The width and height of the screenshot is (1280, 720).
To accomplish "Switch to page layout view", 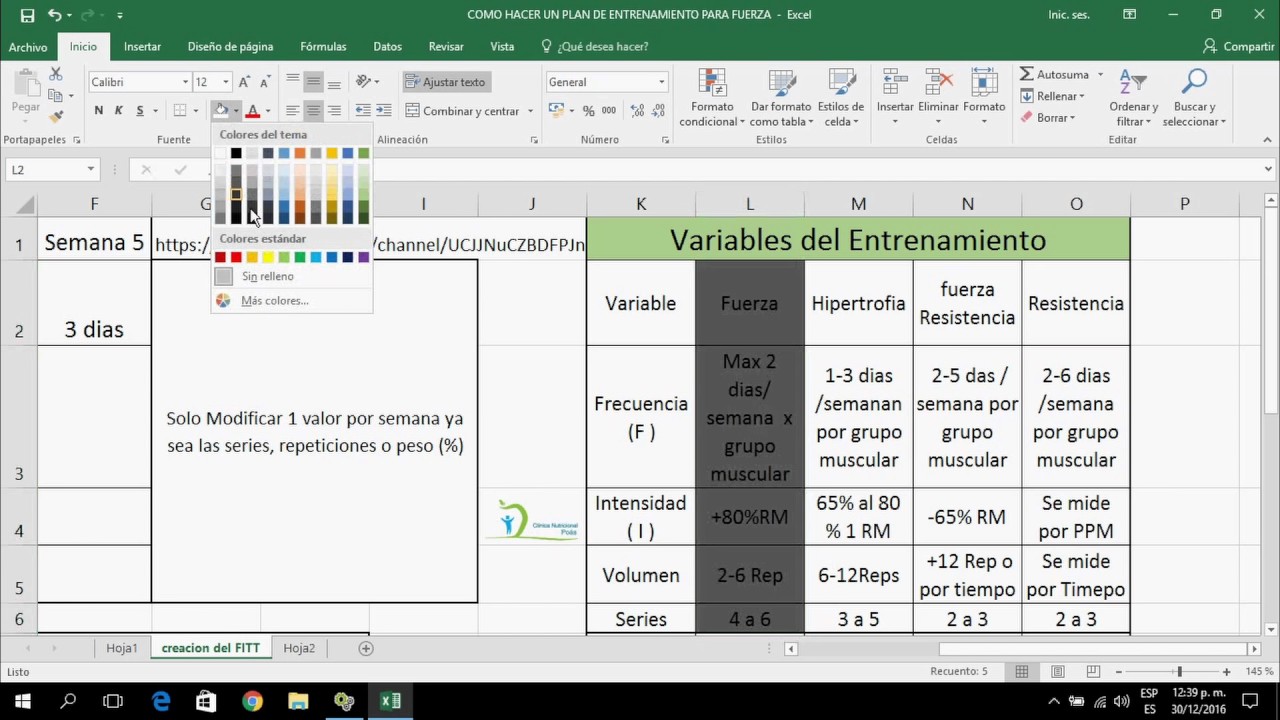I will (x=1058, y=672).
